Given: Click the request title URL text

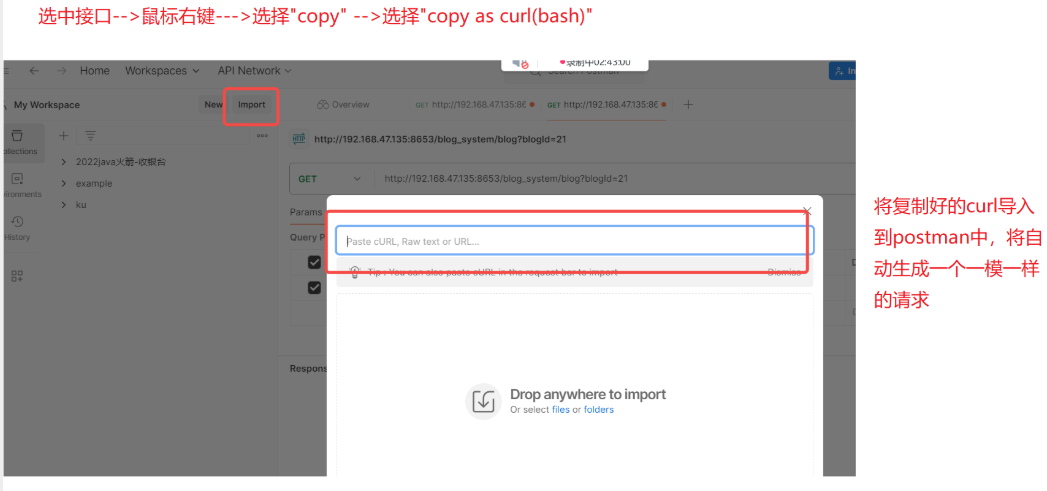Looking at the screenshot, I should (441, 139).
